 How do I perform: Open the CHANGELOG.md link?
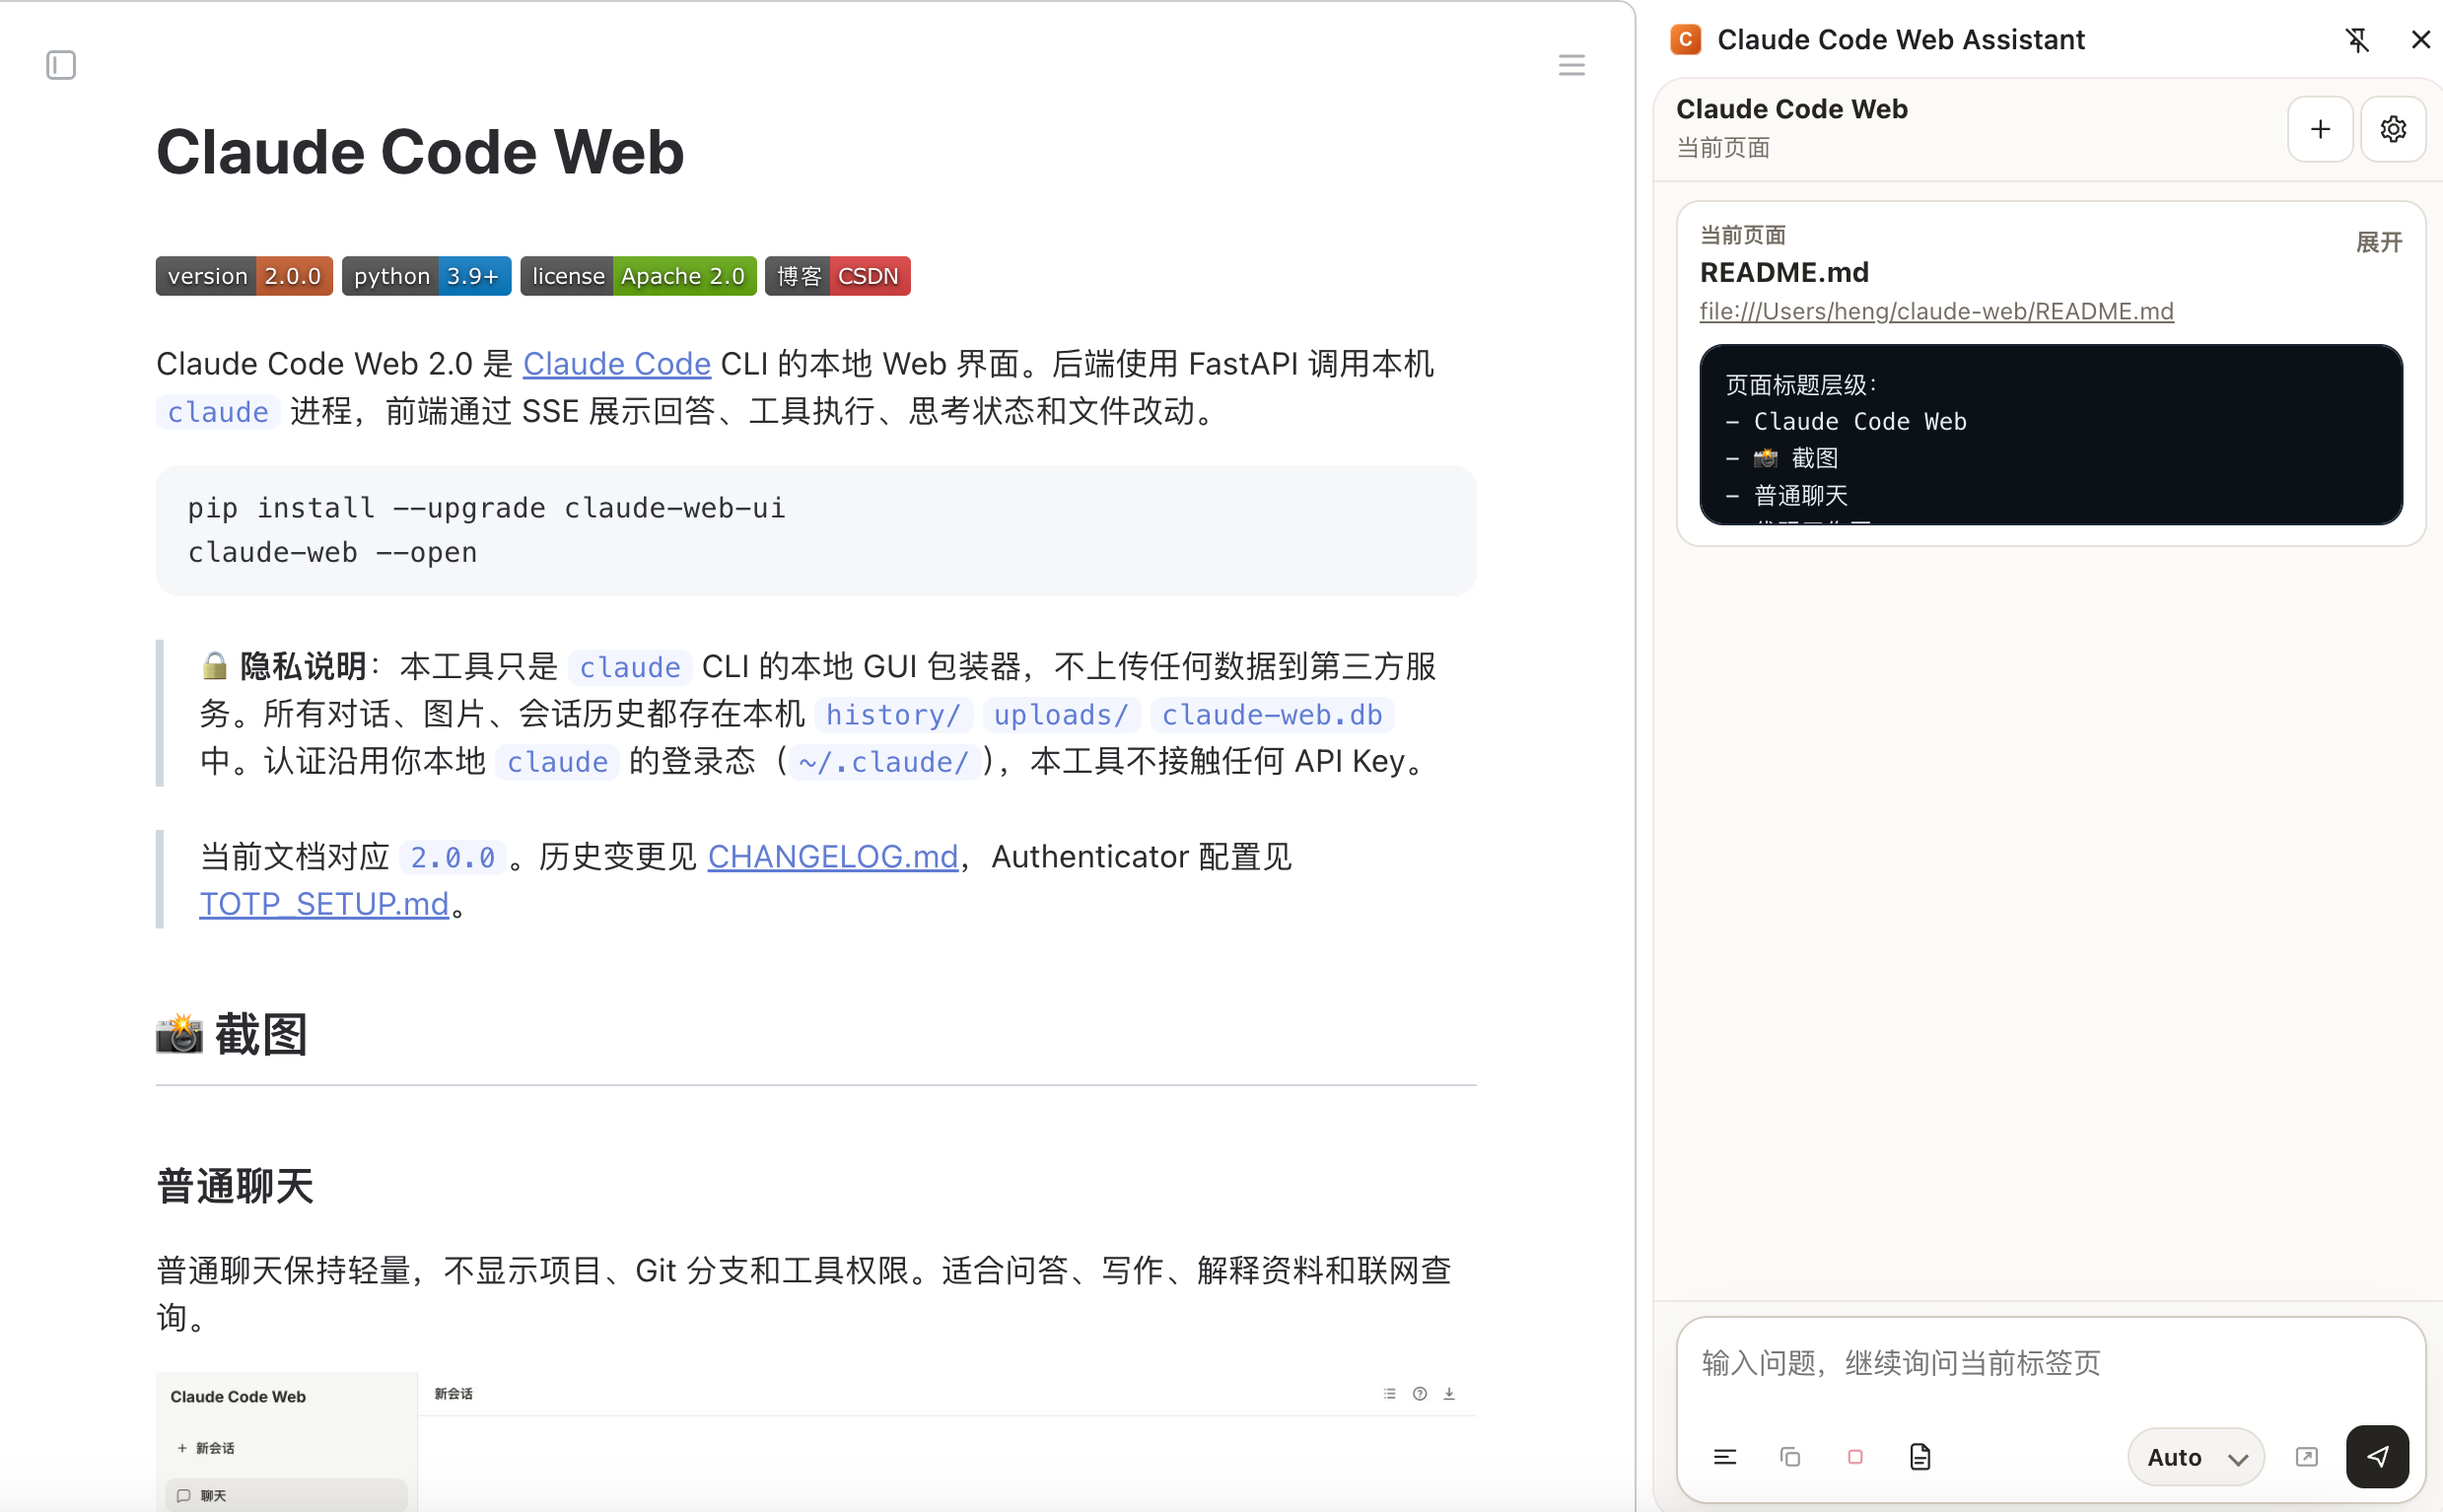point(832,856)
